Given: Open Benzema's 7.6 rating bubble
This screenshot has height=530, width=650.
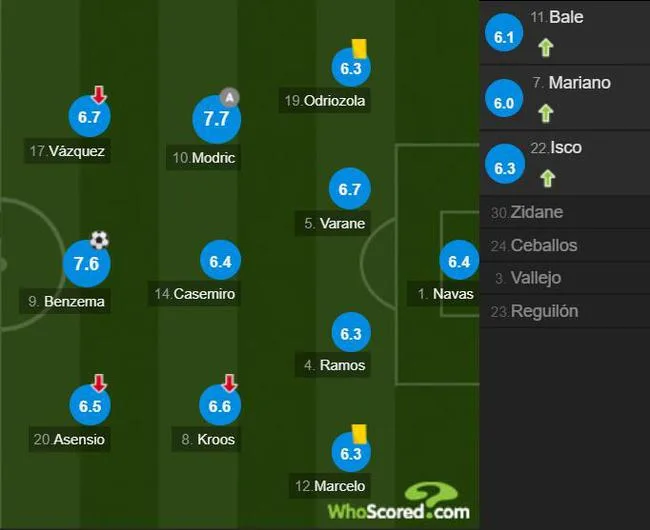Looking at the screenshot, I should coord(87,264).
